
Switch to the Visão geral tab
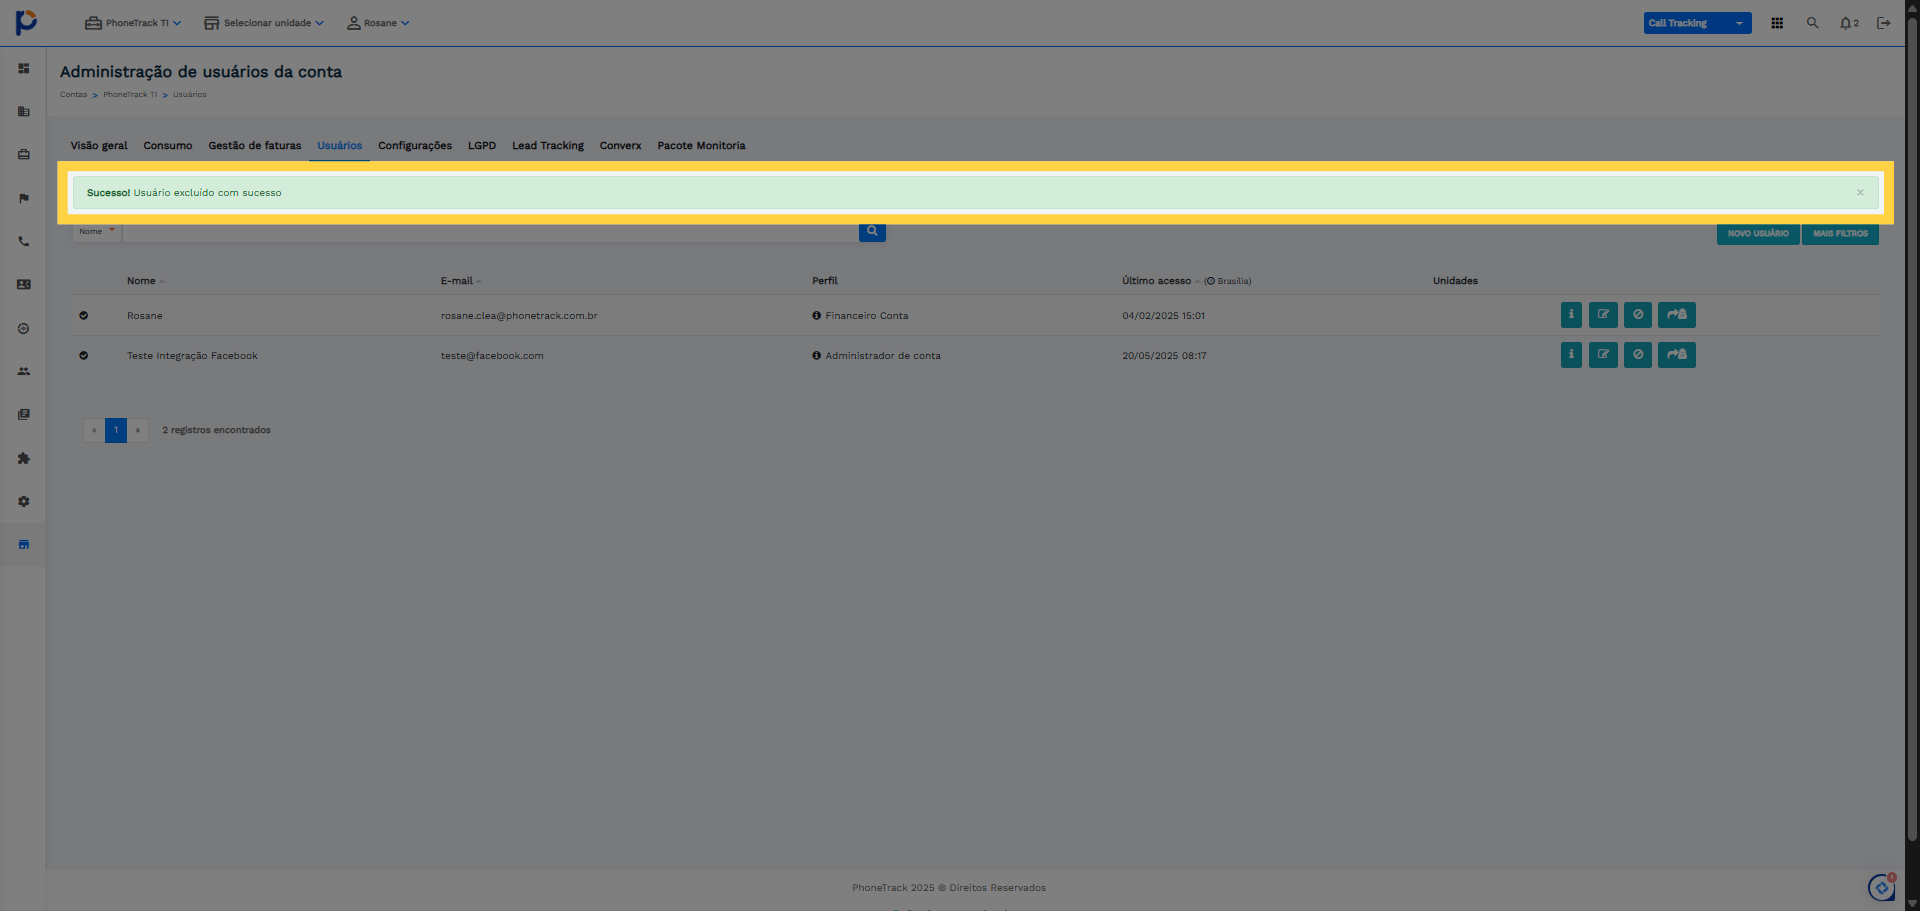pos(99,146)
